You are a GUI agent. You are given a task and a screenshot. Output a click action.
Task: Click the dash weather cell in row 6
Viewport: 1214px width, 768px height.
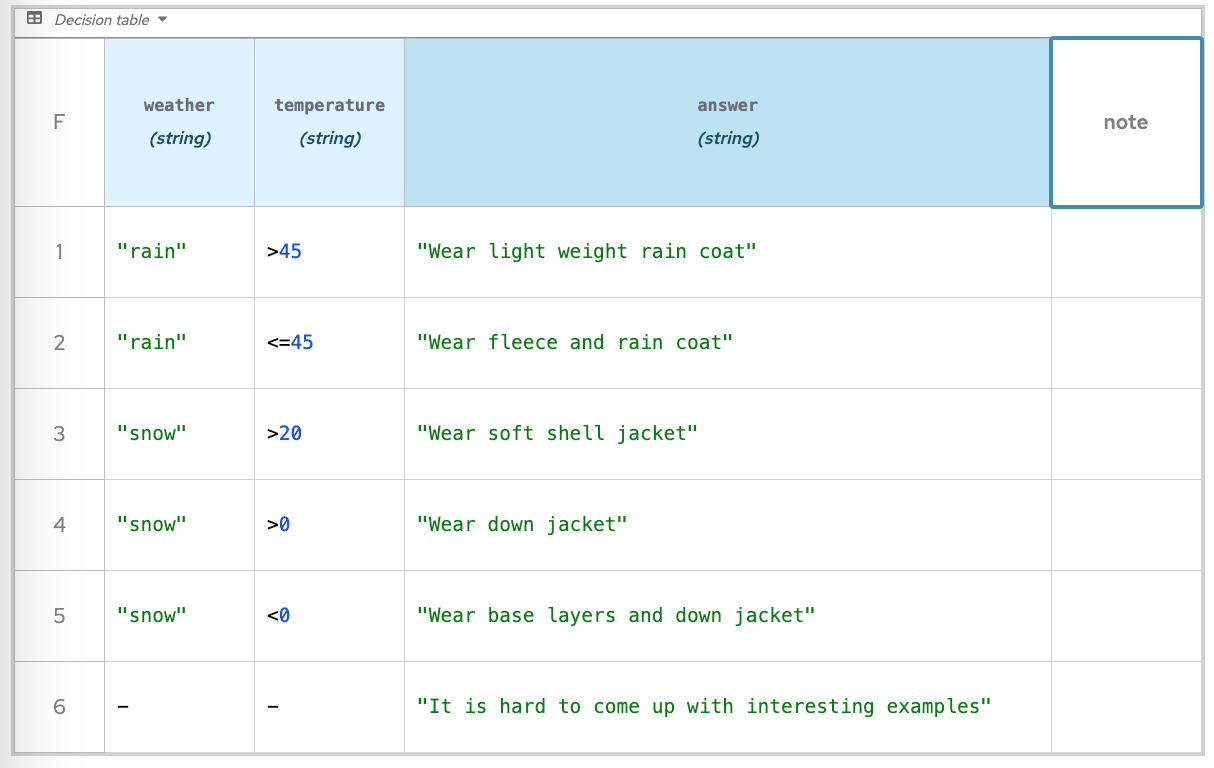179,707
